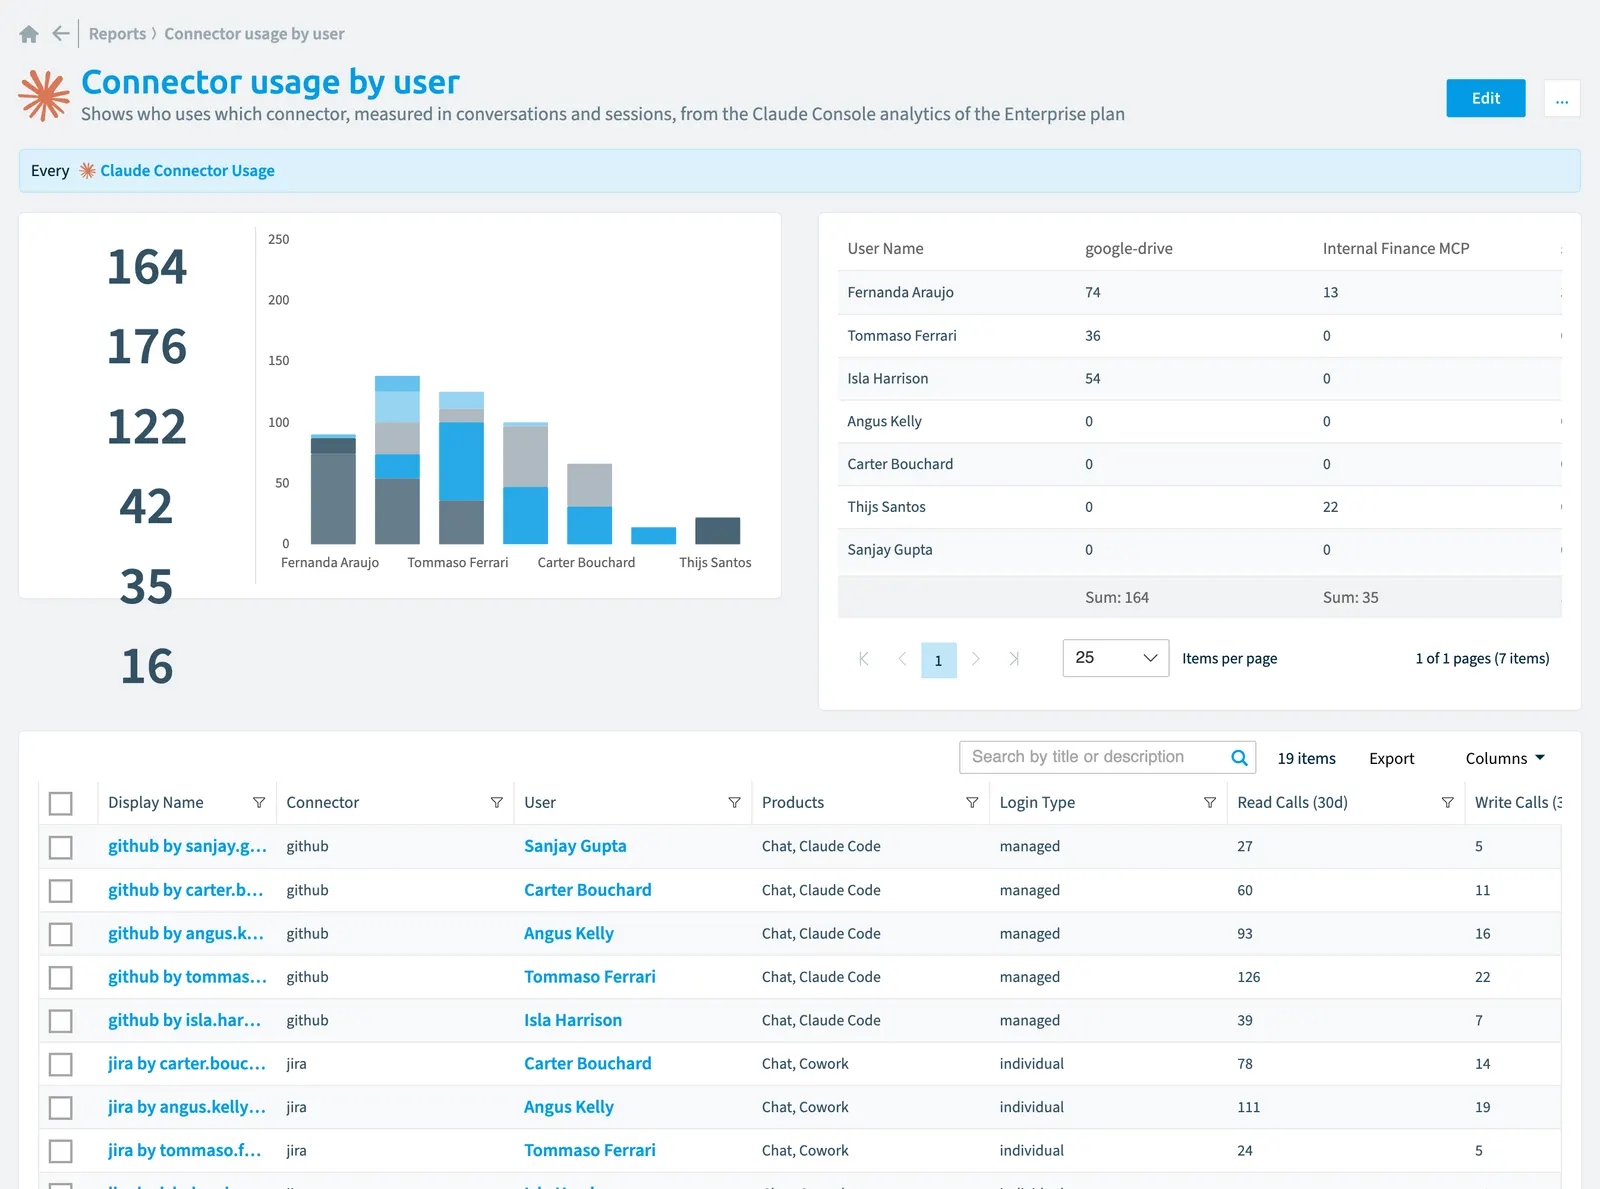Select jira by tommaso.f display name link
This screenshot has width=1600, height=1189.
coord(184,1150)
